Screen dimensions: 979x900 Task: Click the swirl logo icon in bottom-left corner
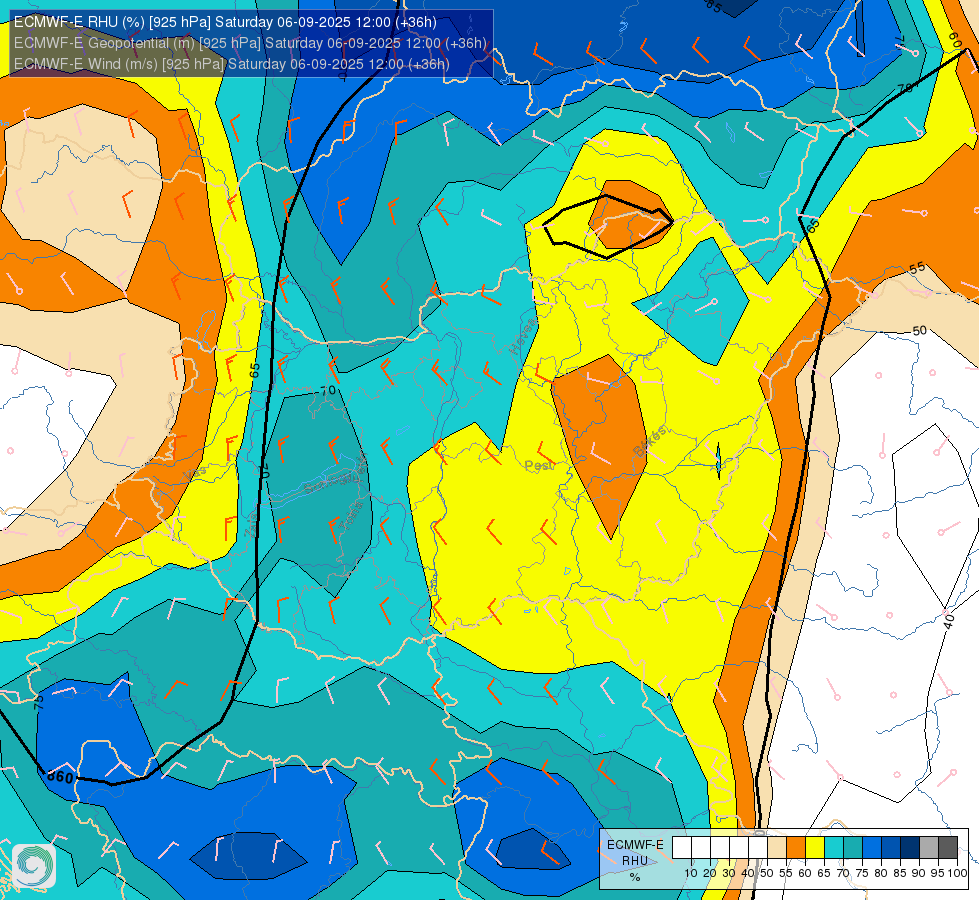point(34,866)
